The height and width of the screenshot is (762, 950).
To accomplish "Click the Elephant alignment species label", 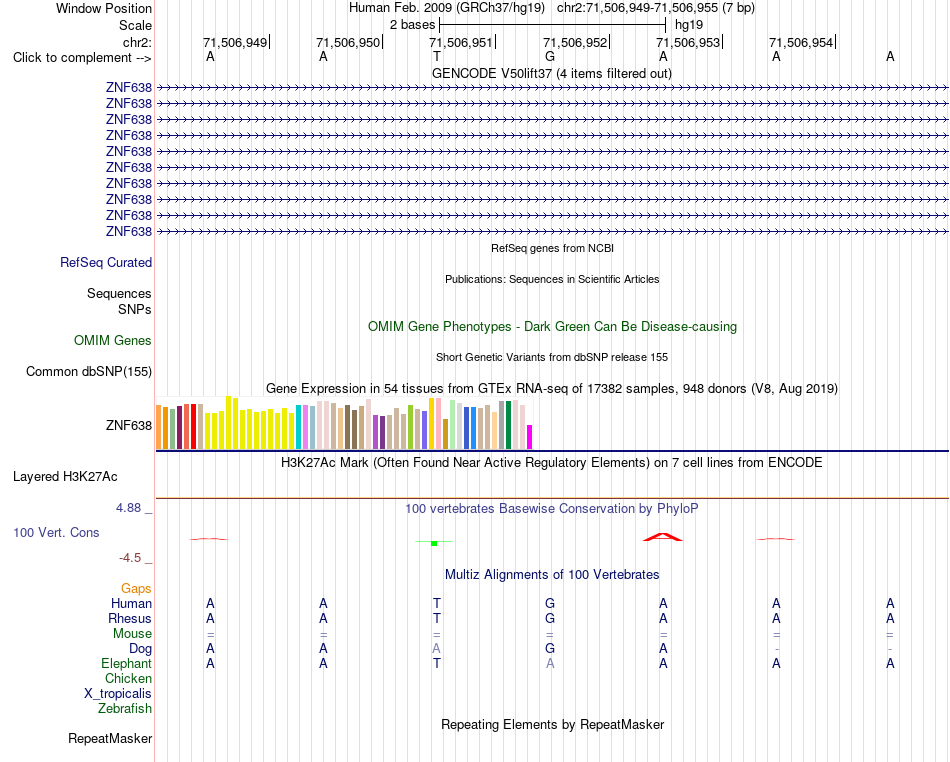I will coord(126,663).
